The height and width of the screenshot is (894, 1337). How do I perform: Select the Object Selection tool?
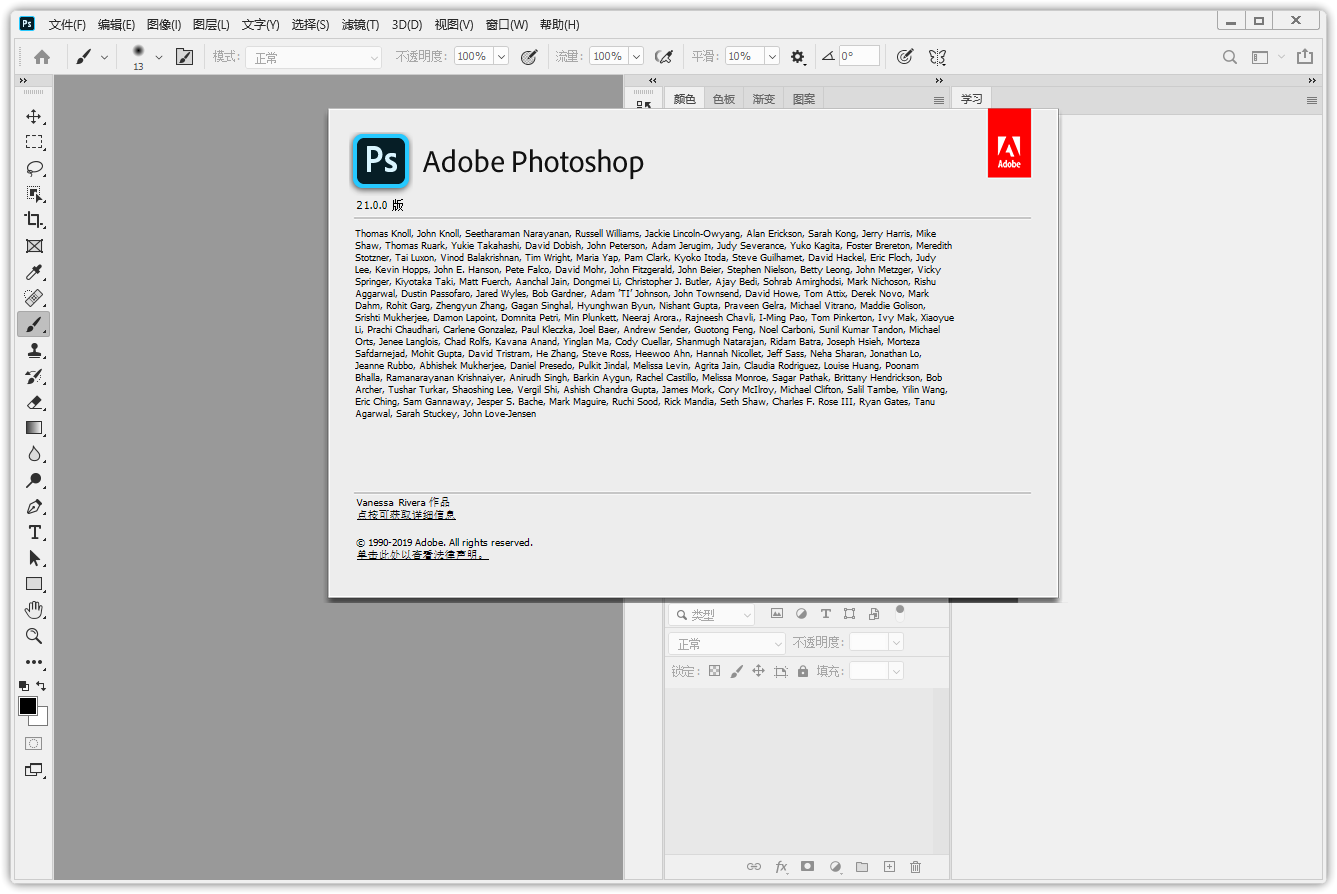[x=34, y=194]
